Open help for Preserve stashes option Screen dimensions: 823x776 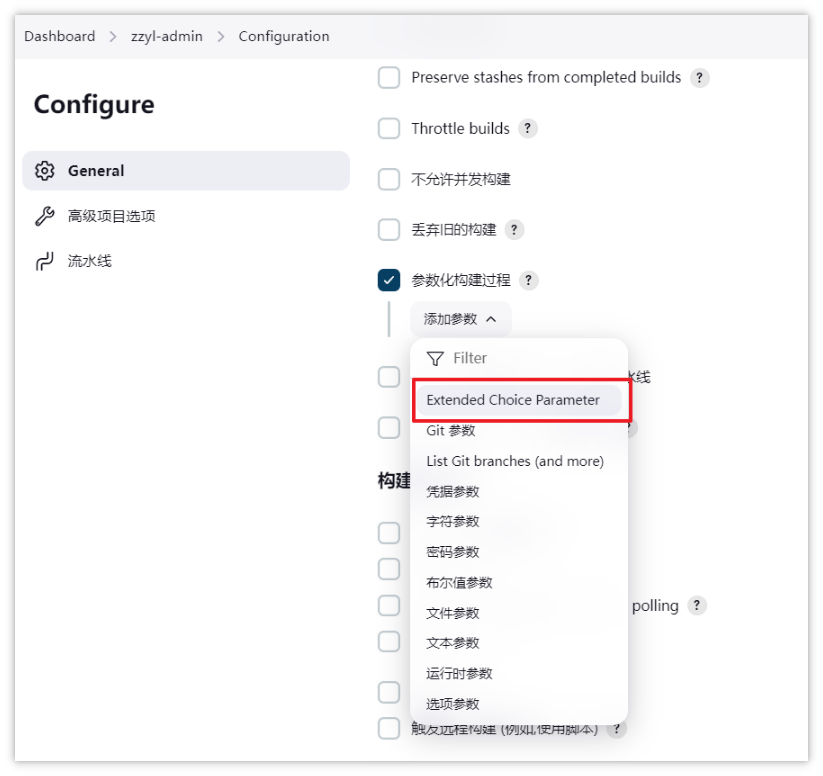(699, 78)
